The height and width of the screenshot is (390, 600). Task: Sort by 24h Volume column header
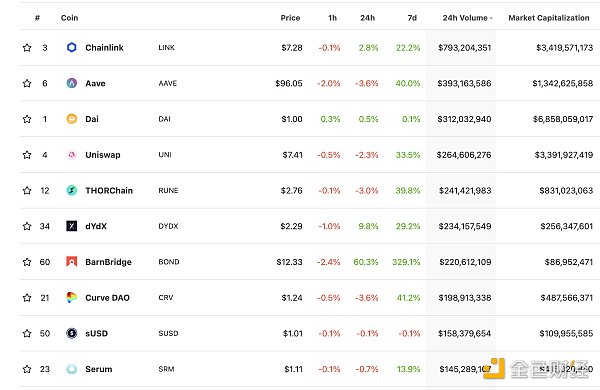[467, 18]
